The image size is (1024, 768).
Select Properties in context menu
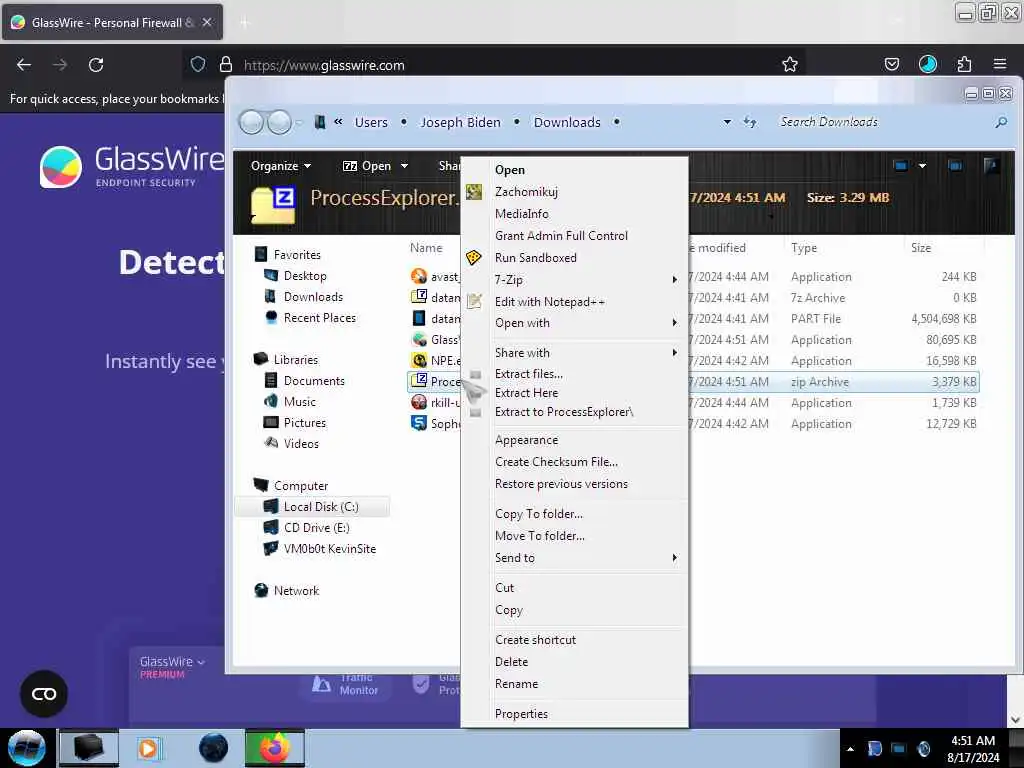tap(521, 713)
